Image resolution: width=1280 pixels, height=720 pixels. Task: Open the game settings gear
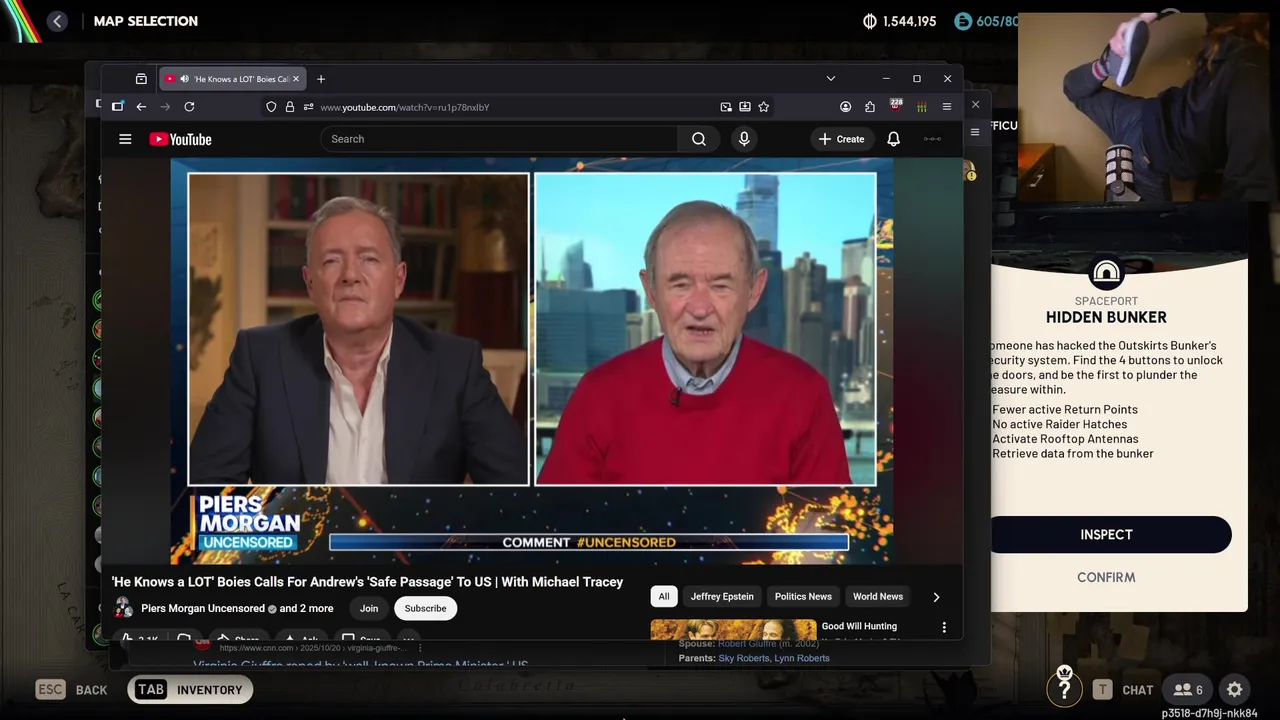[1235, 690]
